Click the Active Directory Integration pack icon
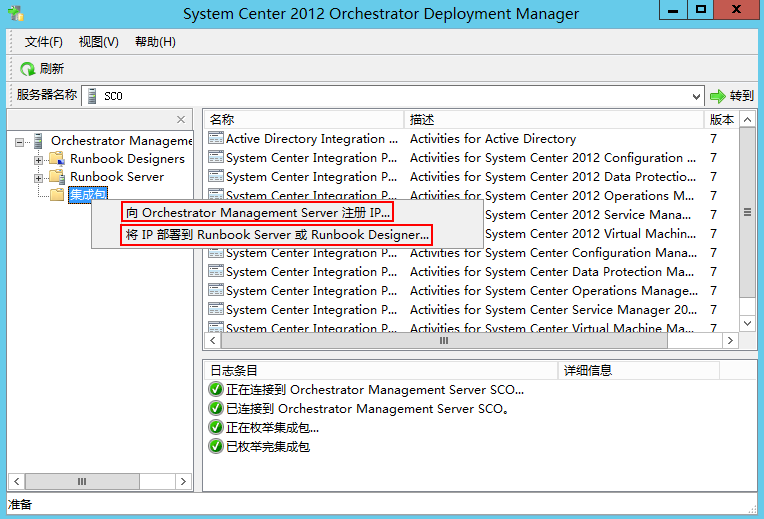 point(216,138)
